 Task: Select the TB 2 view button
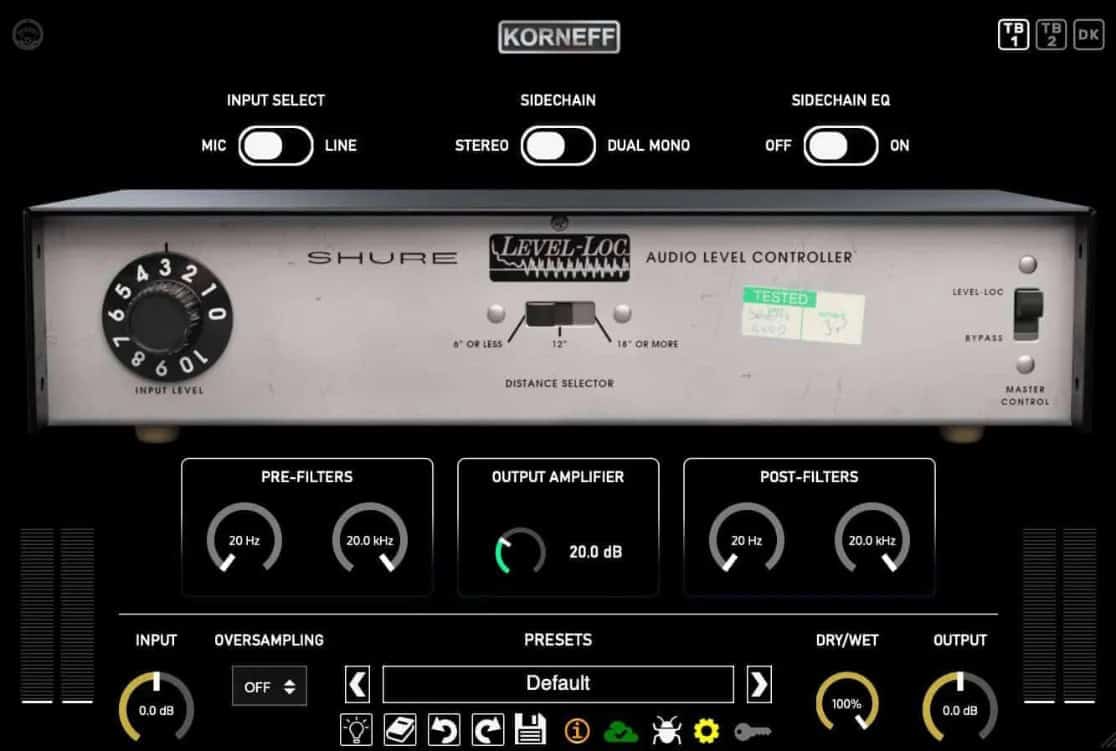tap(1051, 34)
